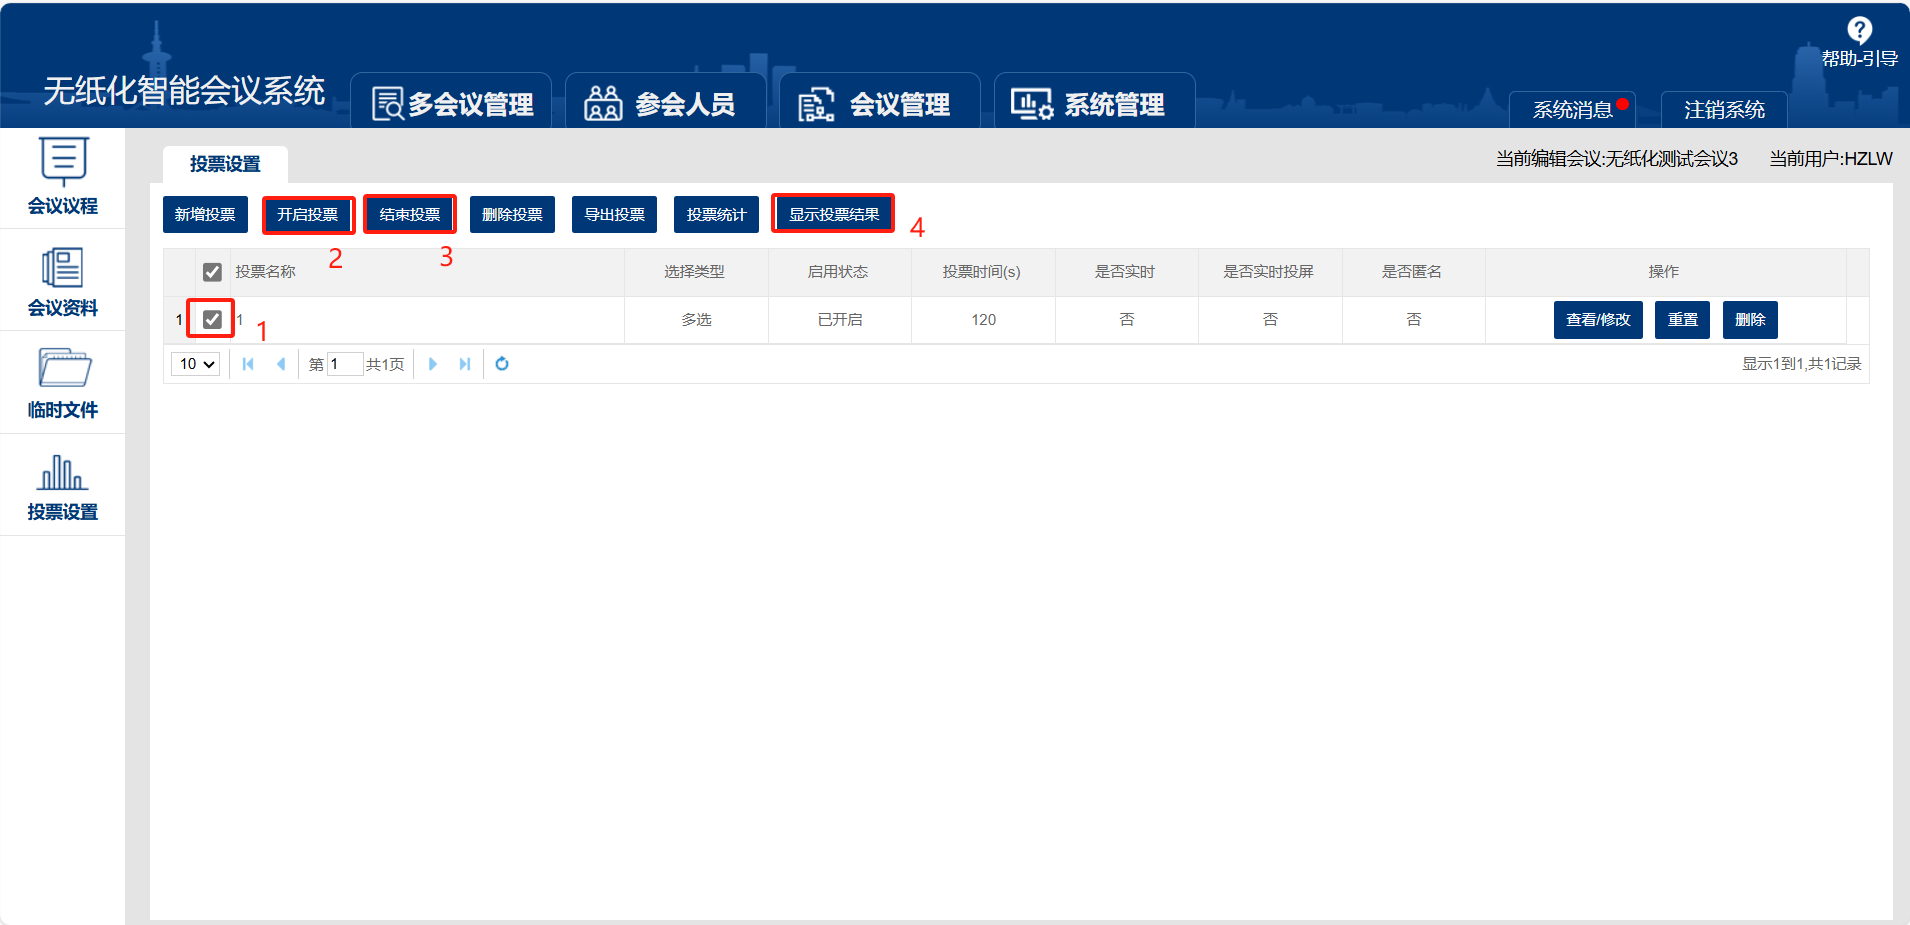This screenshot has height=925, width=1910.
Task: Open 临时文件 folder in the sidebar
Action: [63, 382]
